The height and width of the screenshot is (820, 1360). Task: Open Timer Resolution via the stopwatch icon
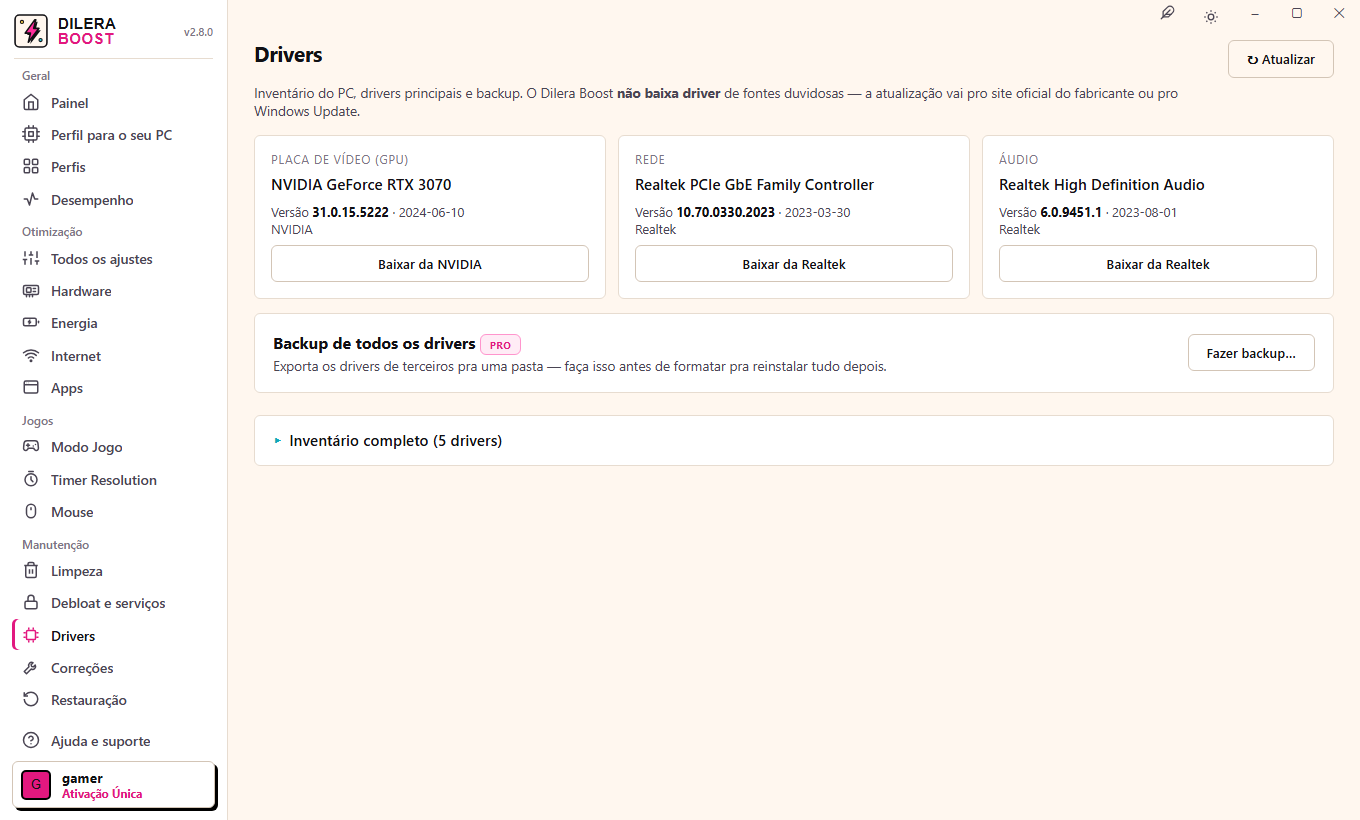pos(31,480)
